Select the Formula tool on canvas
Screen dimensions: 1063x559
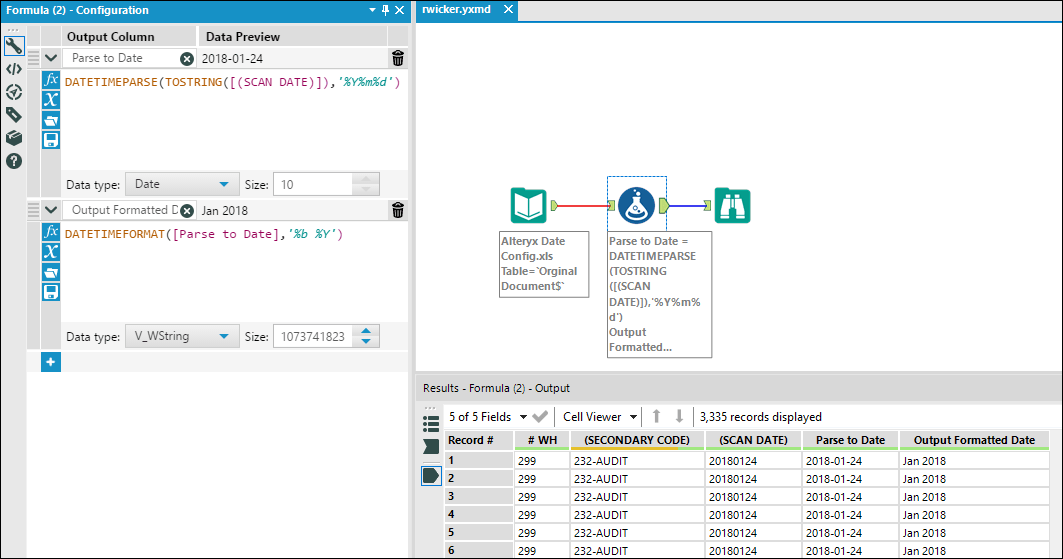point(636,205)
